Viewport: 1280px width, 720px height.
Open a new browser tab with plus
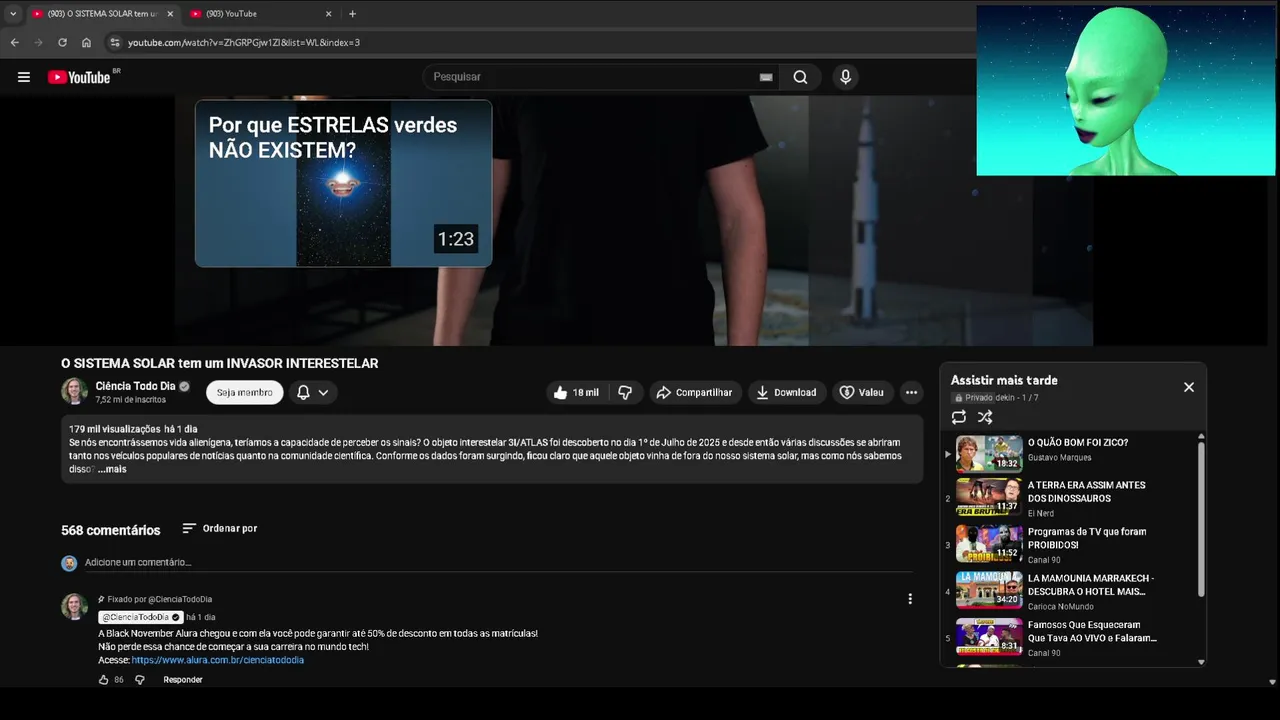[352, 14]
